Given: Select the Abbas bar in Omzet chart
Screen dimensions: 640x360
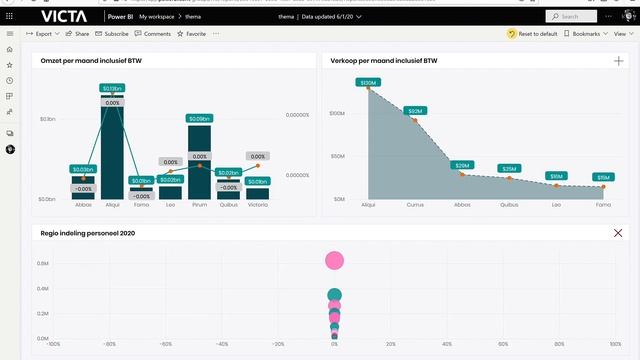Looking at the screenshot, I should pos(83,188).
